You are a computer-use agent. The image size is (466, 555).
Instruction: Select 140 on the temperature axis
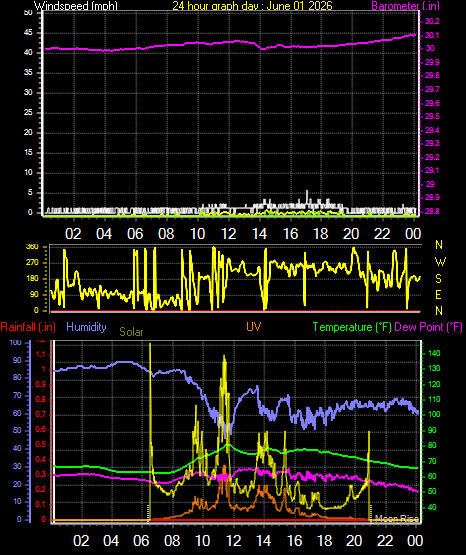[x=434, y=353]
